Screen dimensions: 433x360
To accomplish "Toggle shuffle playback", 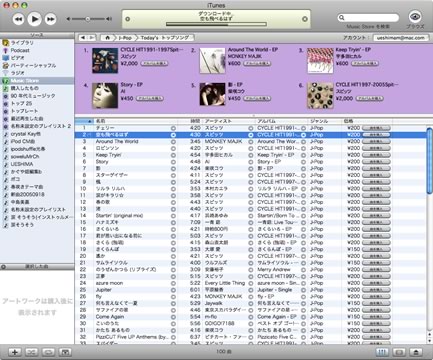I will click(31, 352).
